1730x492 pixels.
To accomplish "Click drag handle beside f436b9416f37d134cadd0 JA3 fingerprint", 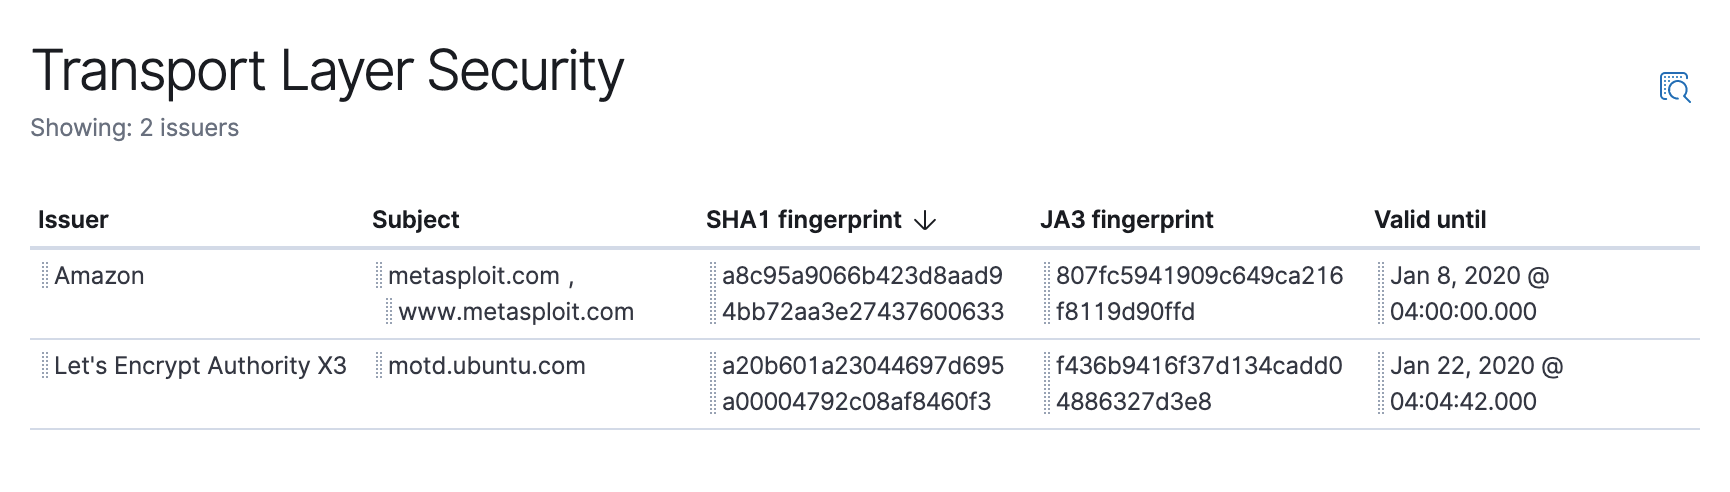I will click(x=1047, y=383).
